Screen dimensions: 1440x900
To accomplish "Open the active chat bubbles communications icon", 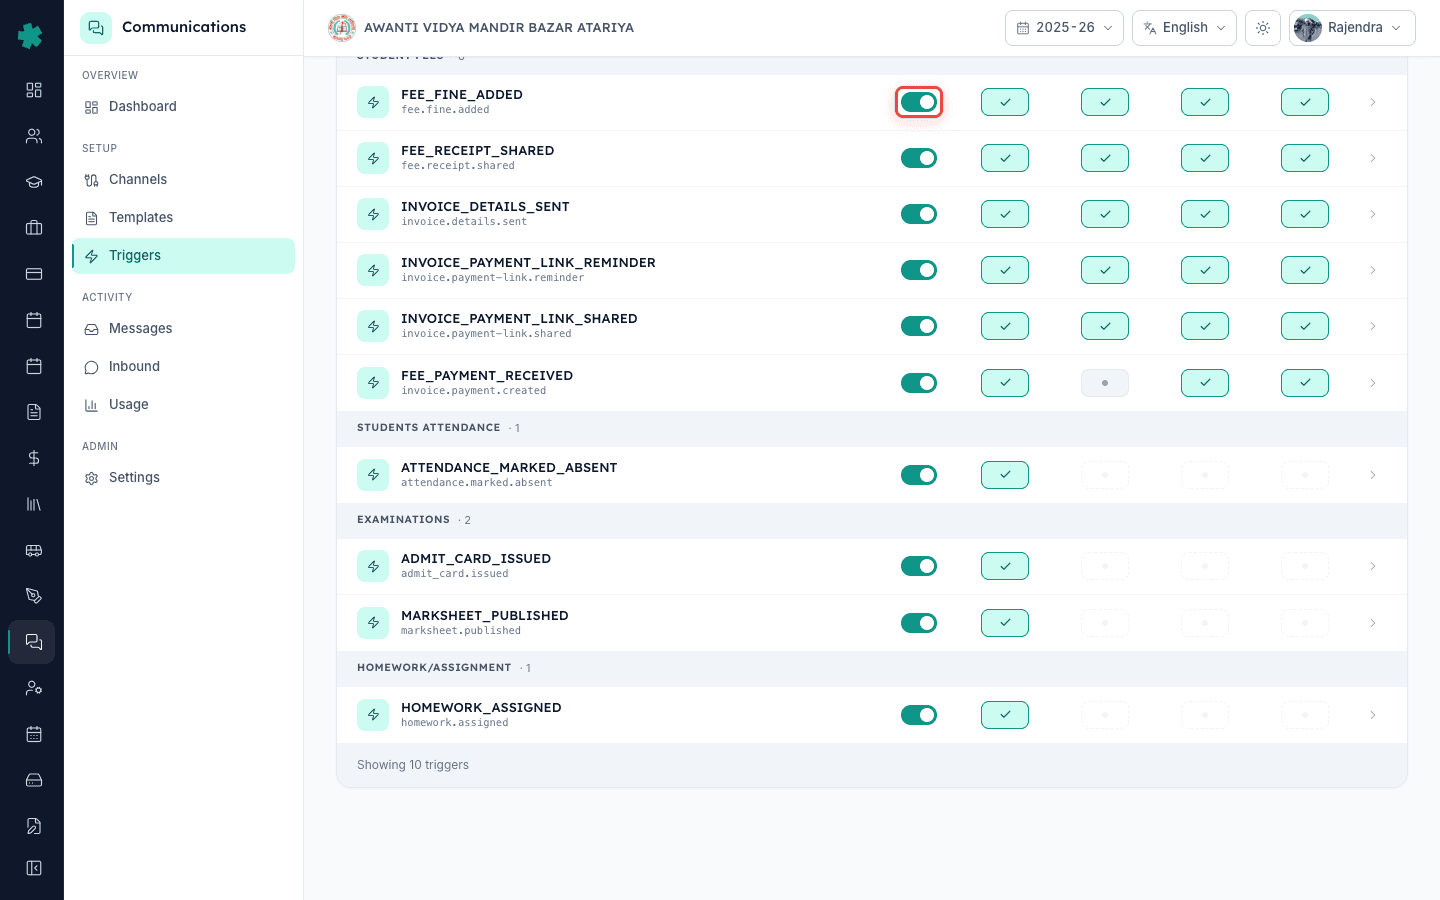I will point(33,642).
